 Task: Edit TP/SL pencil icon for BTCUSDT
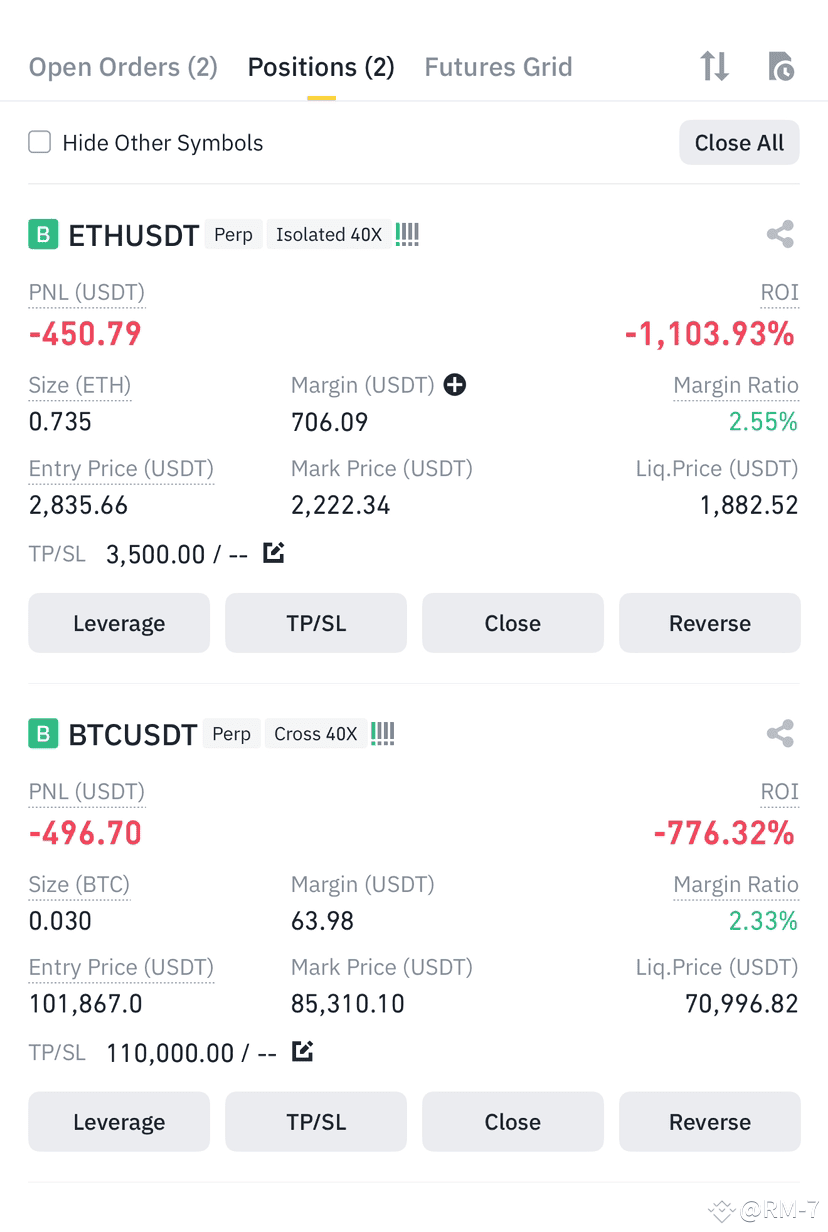(302, 1051)
